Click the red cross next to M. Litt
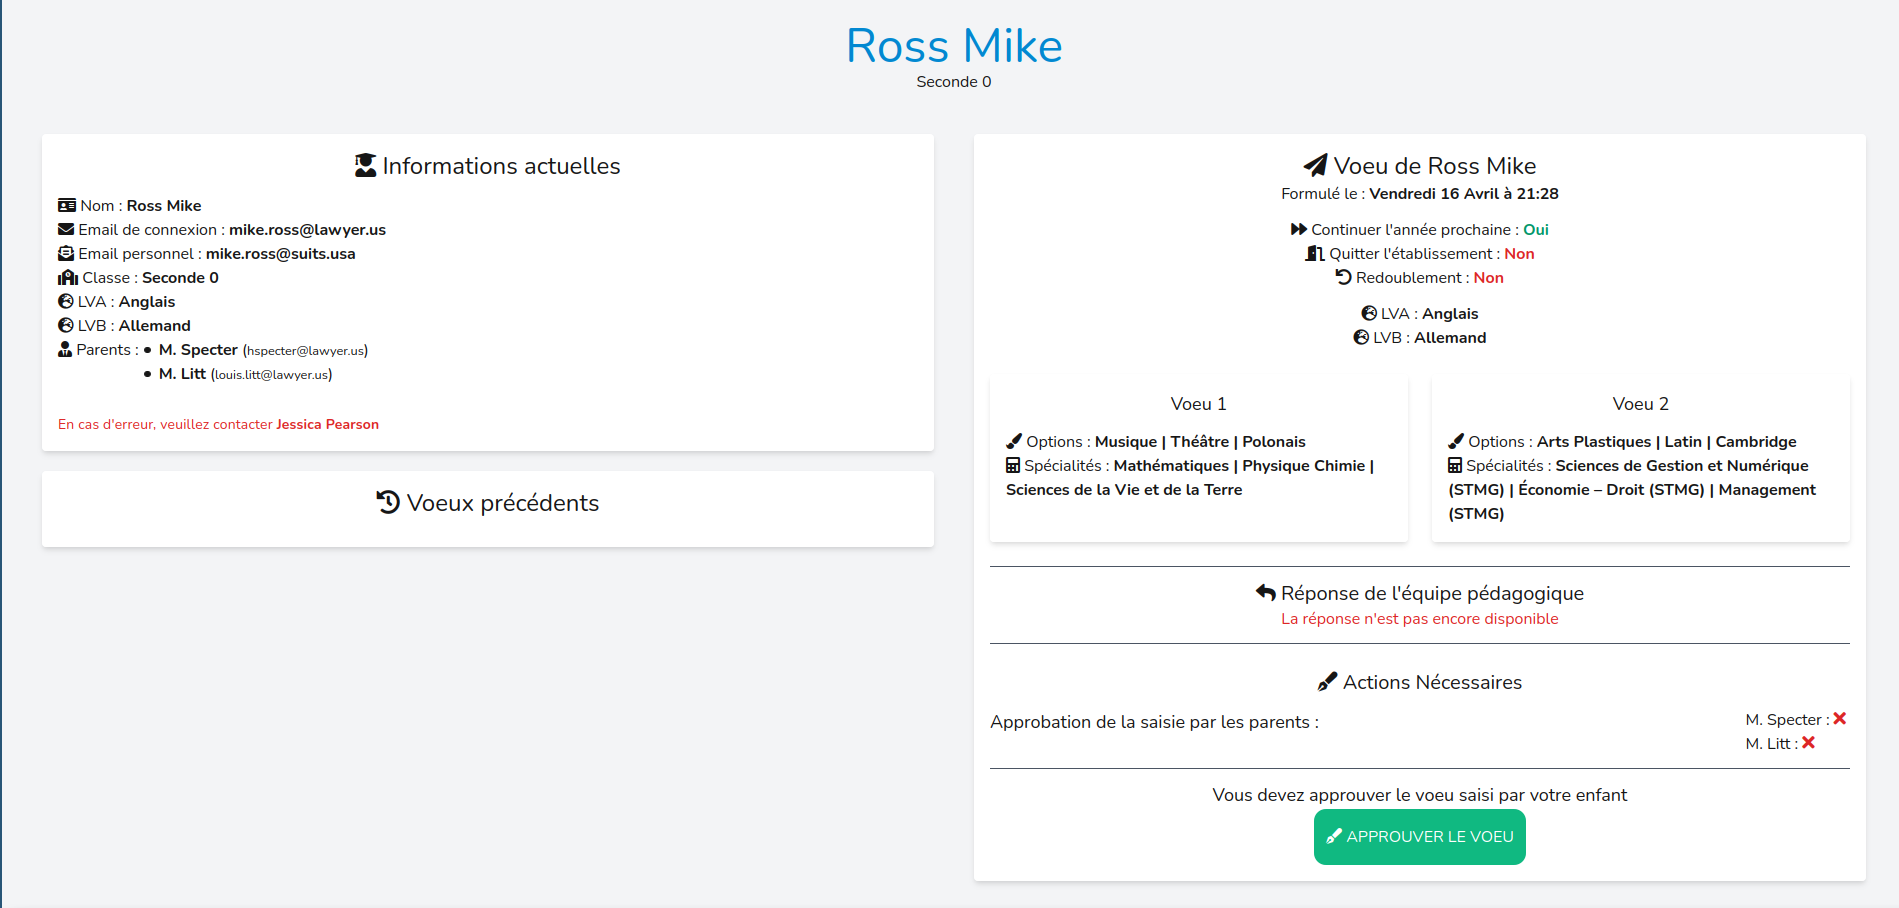Viewport: 1899px width, 908px height. tap(1808, 743)
